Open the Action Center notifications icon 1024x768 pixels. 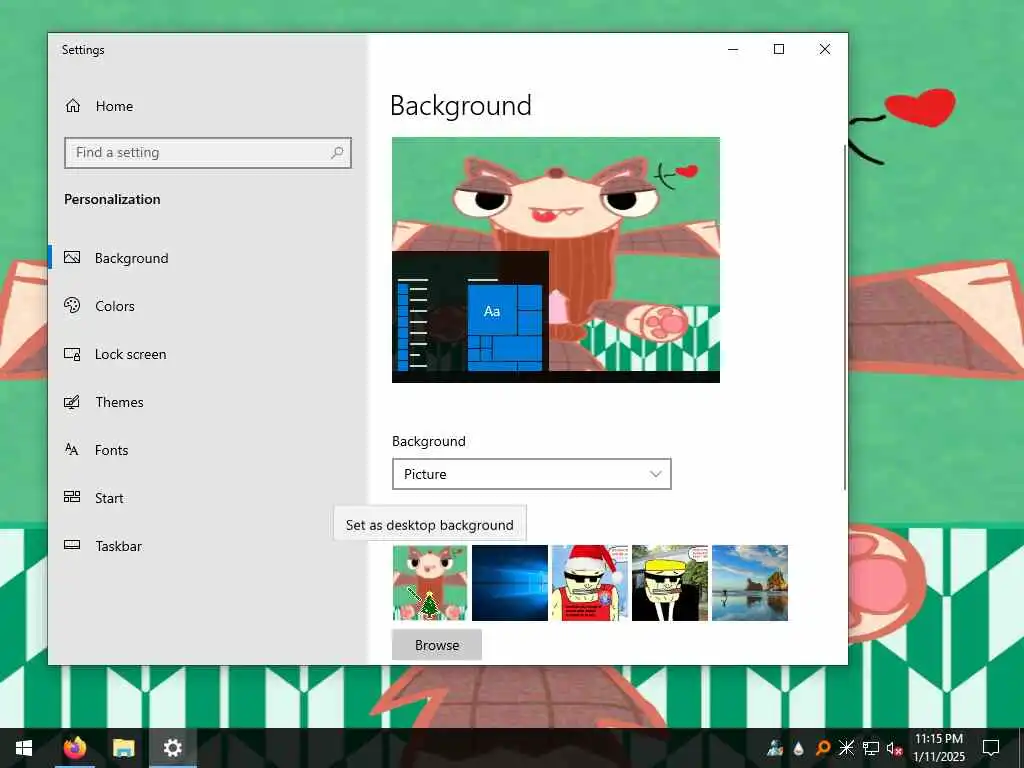click(x=991, y=748)
